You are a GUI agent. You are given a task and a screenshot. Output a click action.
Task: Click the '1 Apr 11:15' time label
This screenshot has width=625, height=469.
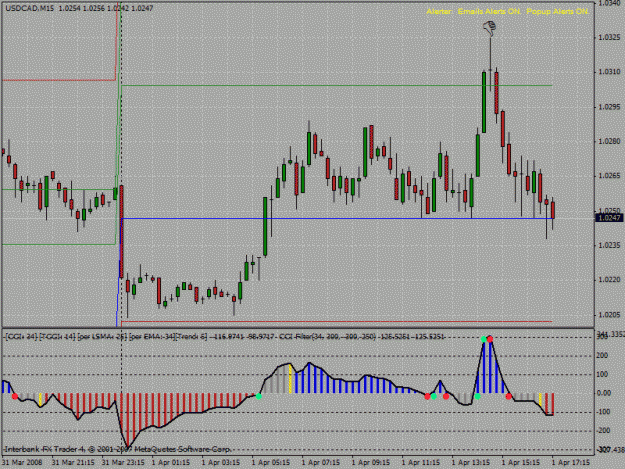tap(421, 463)
